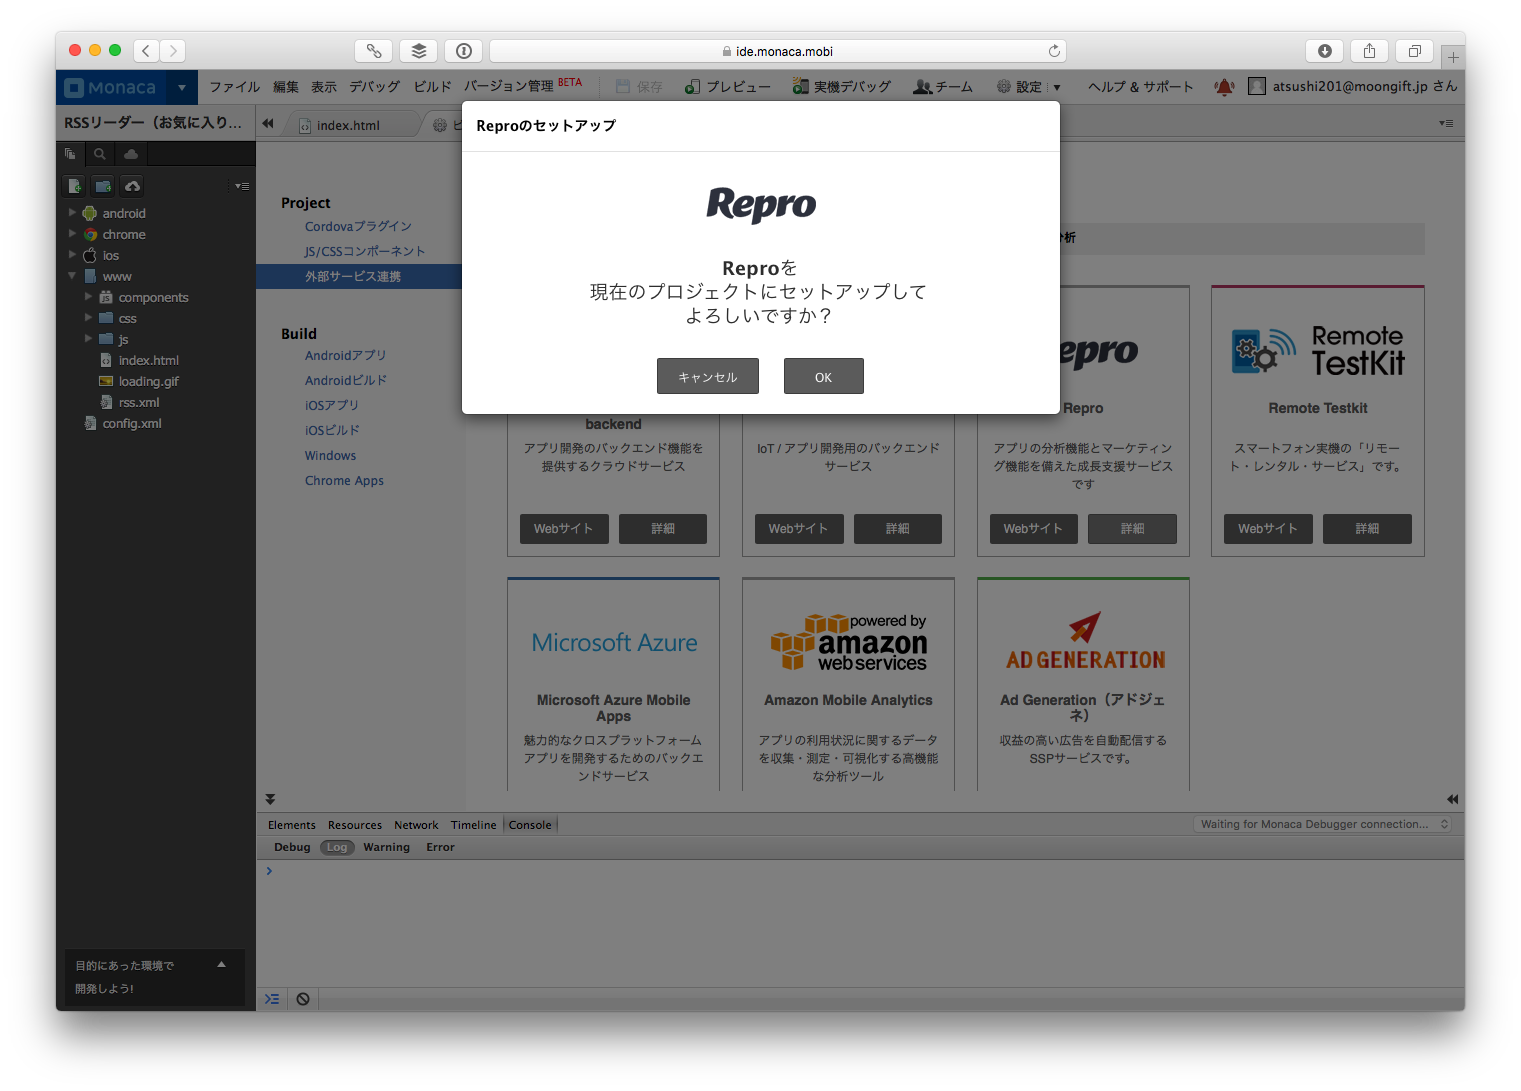Click OK in Repro setup dialog
The width and height of the screenshot is (1521, 1091).
[823, 377]
